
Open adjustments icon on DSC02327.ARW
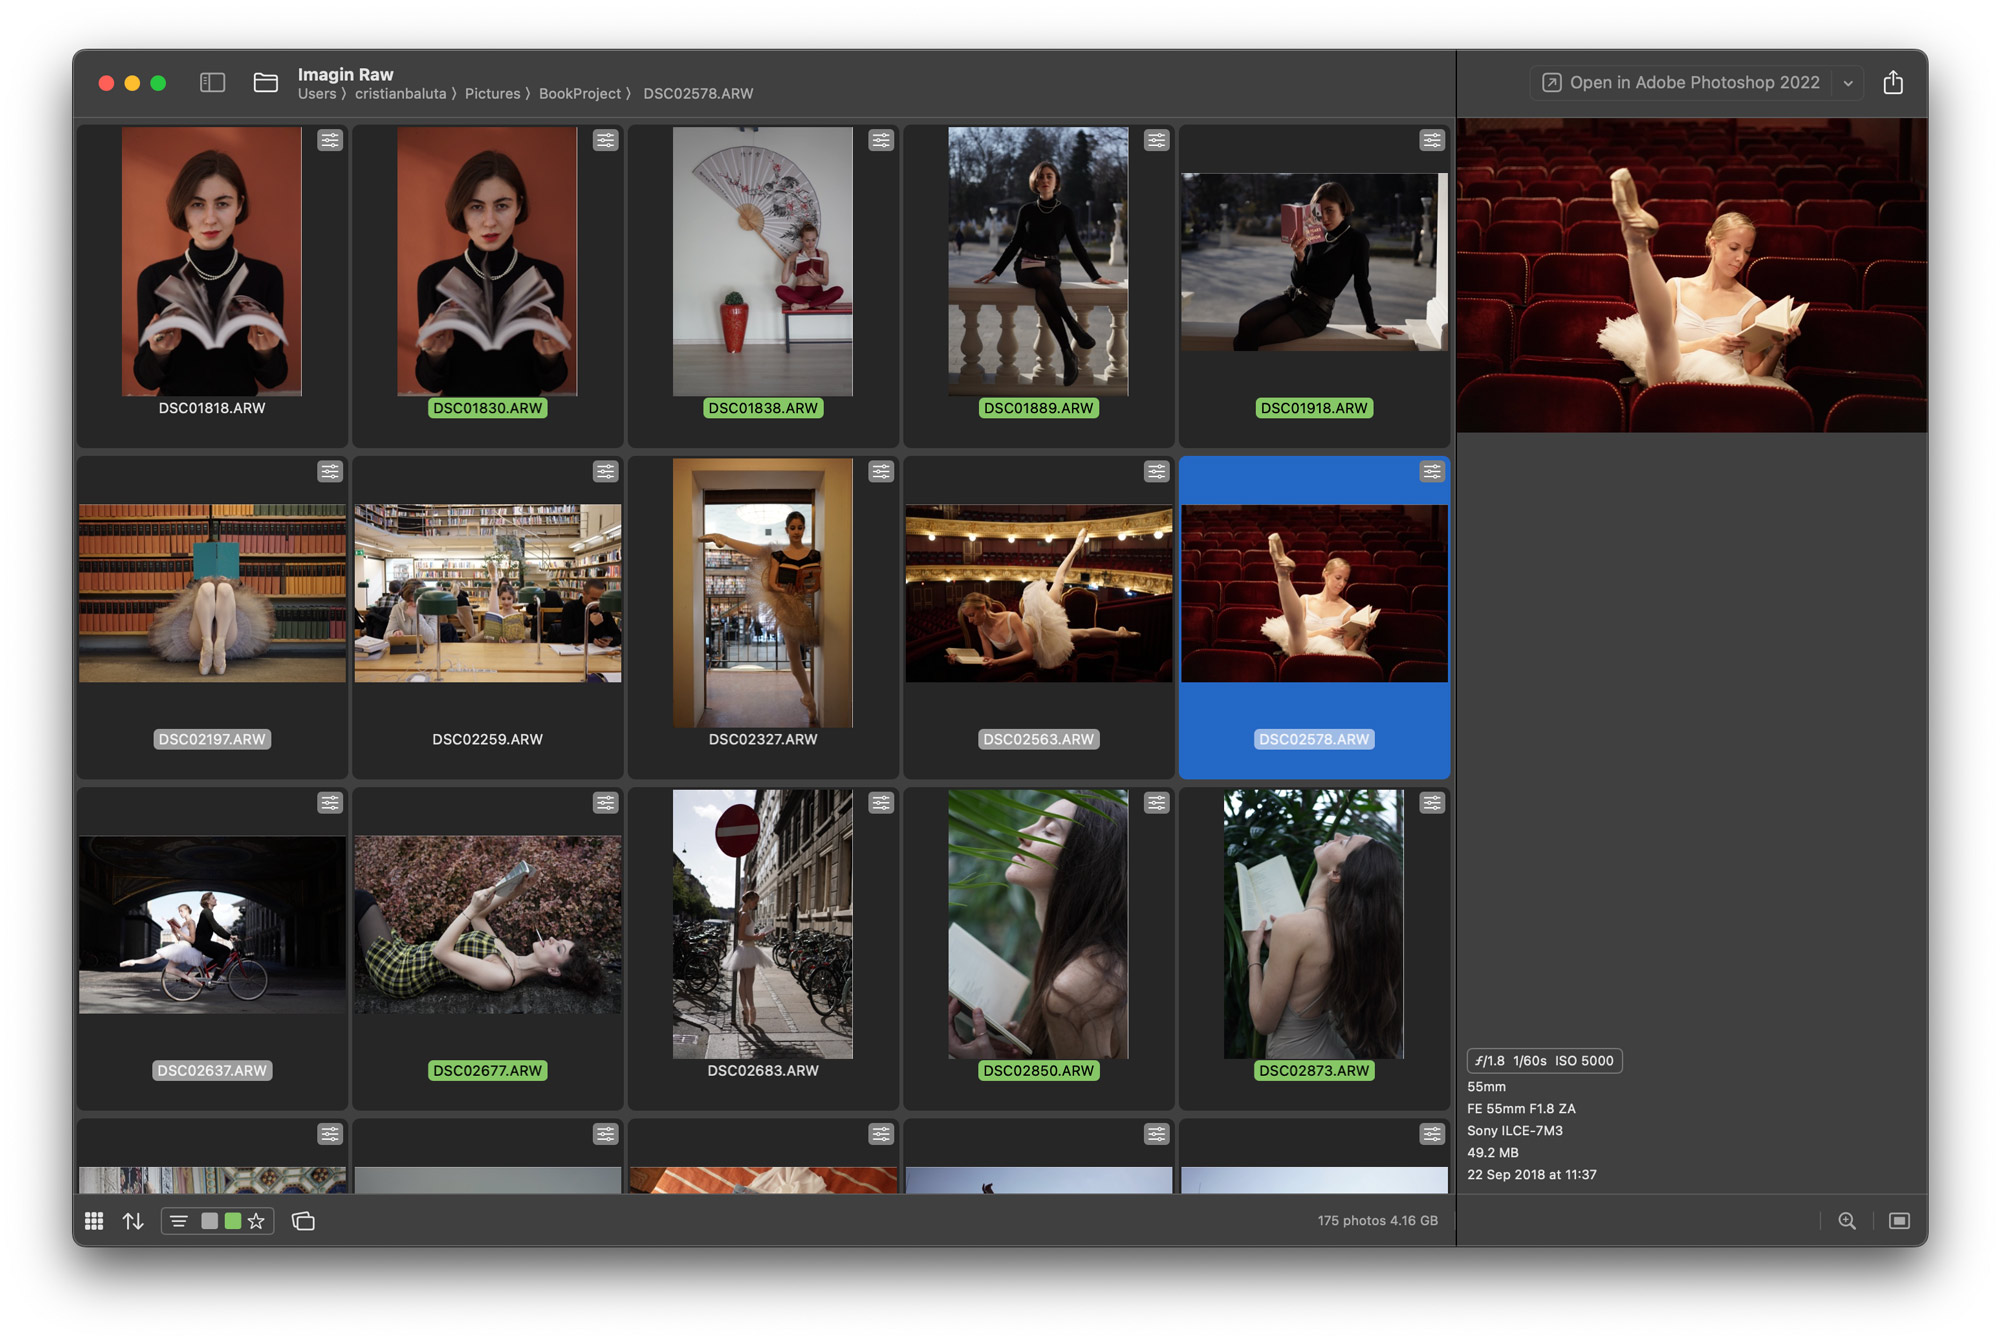click(x=881, y=471)
